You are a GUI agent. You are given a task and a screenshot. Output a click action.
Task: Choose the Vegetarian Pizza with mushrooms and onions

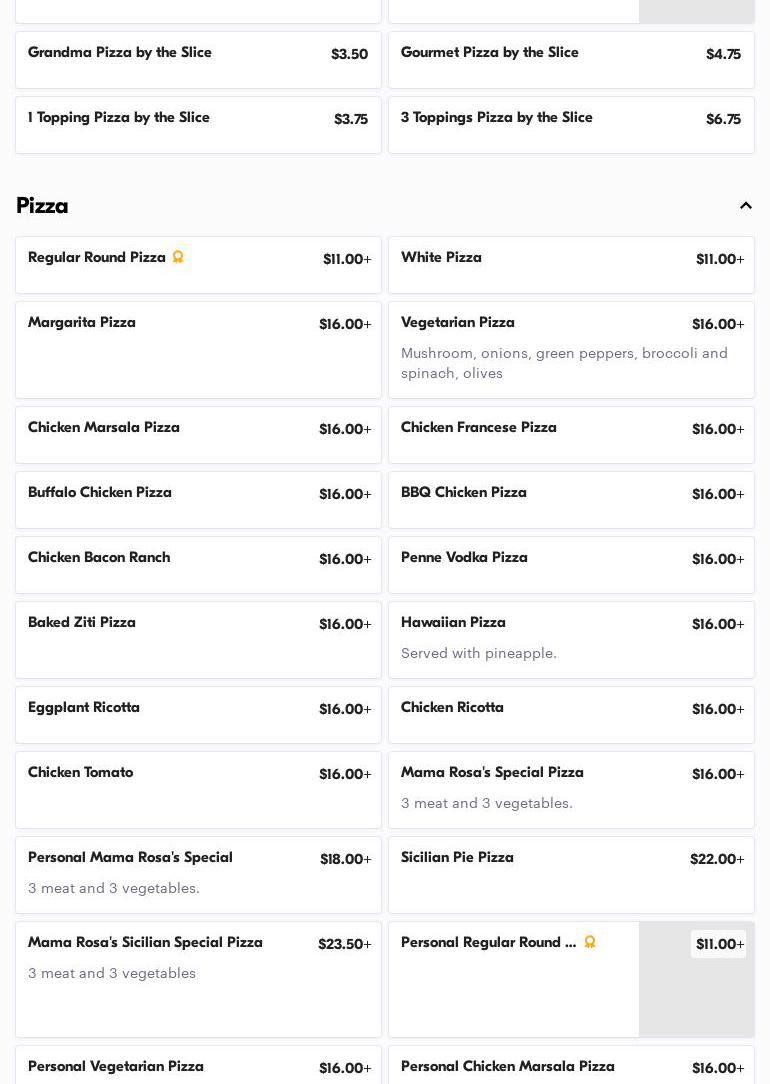pos(571,350)
